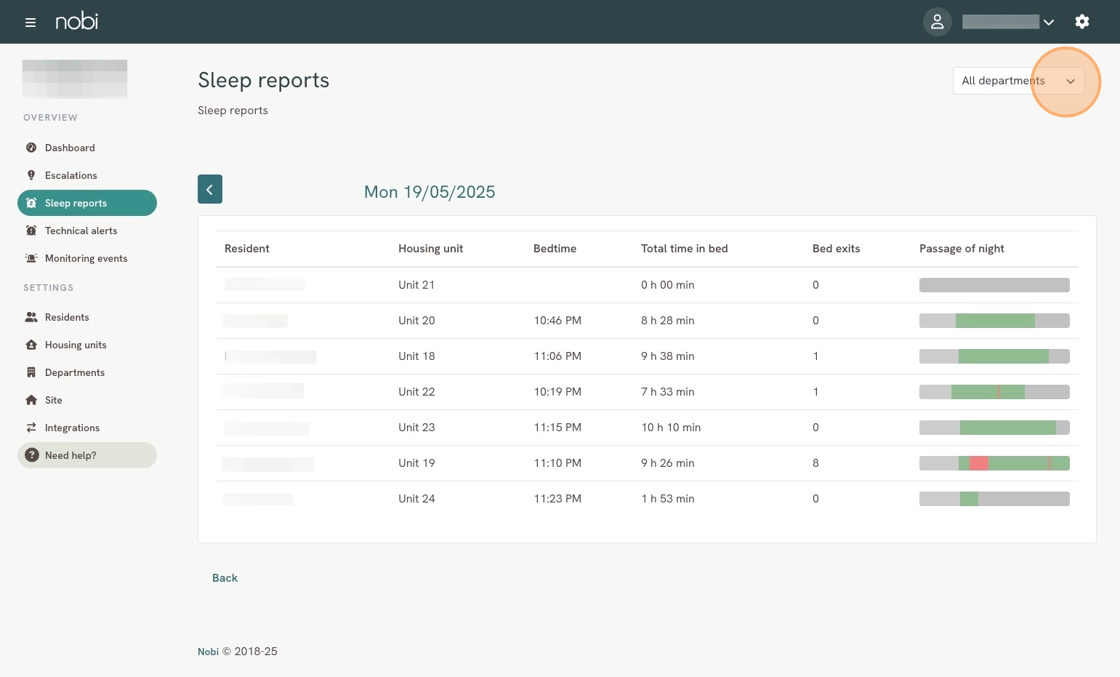Screen dimensions: 1120x677
Task: Open settings gear icon
Action: [1082, 22]
